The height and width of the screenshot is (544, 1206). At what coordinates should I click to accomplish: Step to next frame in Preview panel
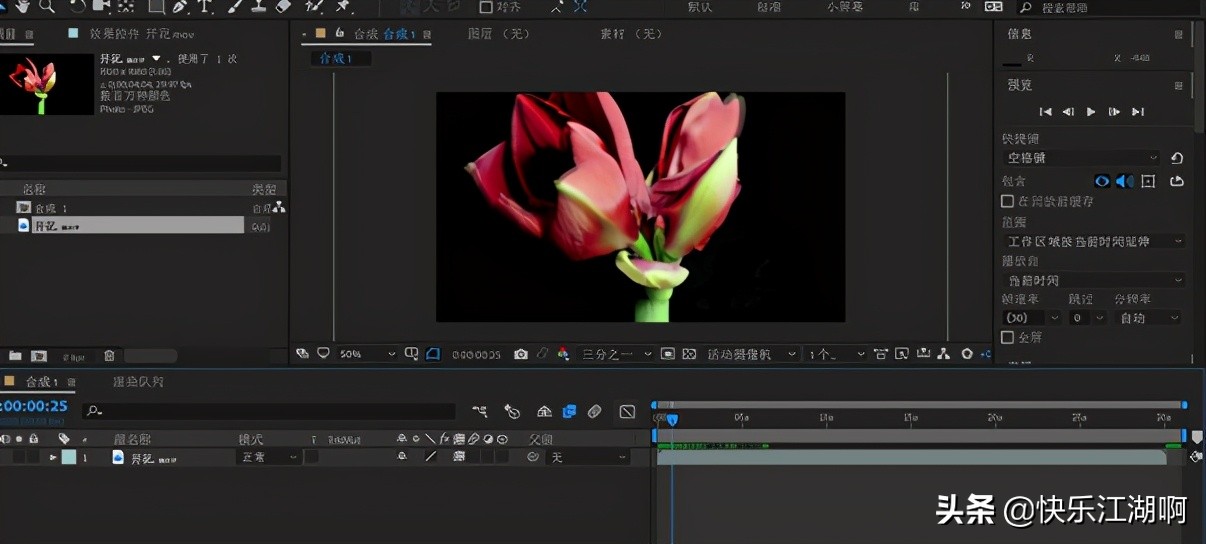[1114, 112]
